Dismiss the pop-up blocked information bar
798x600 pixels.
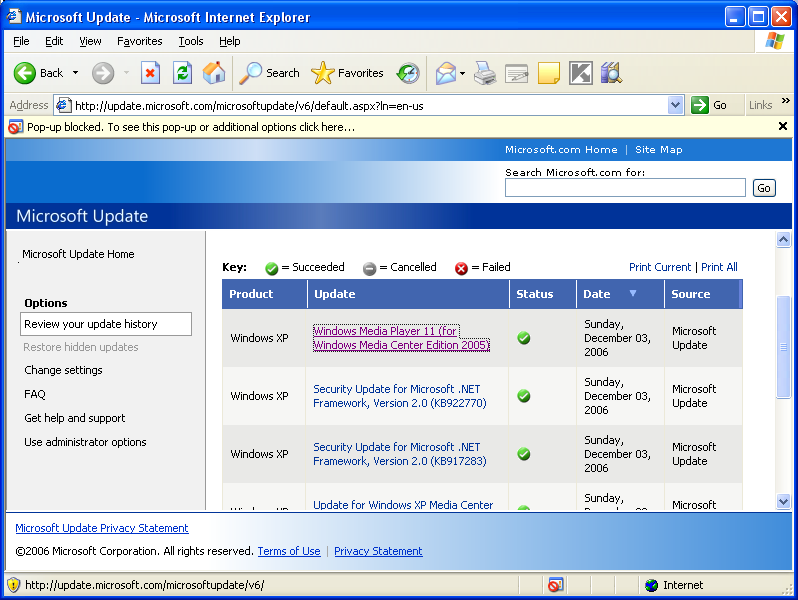tap(782, 127)
